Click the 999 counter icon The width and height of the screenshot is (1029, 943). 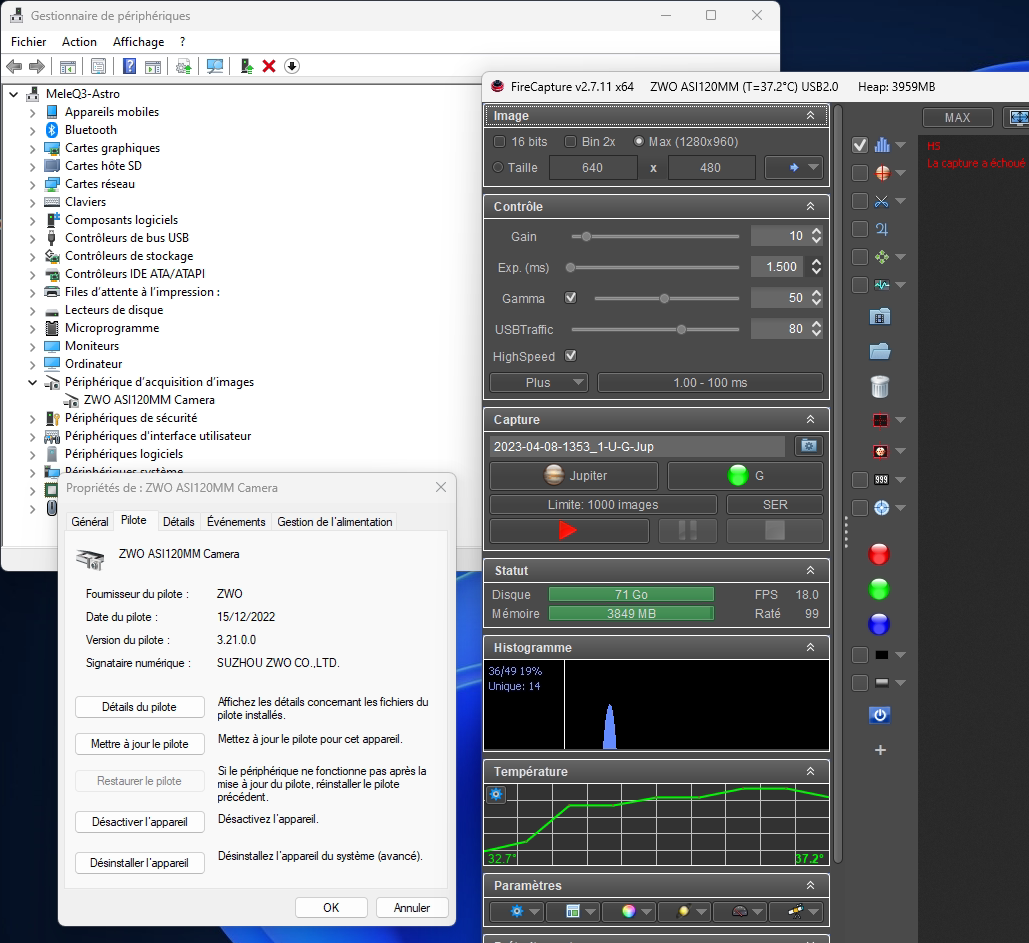click(x=881, y=480)
